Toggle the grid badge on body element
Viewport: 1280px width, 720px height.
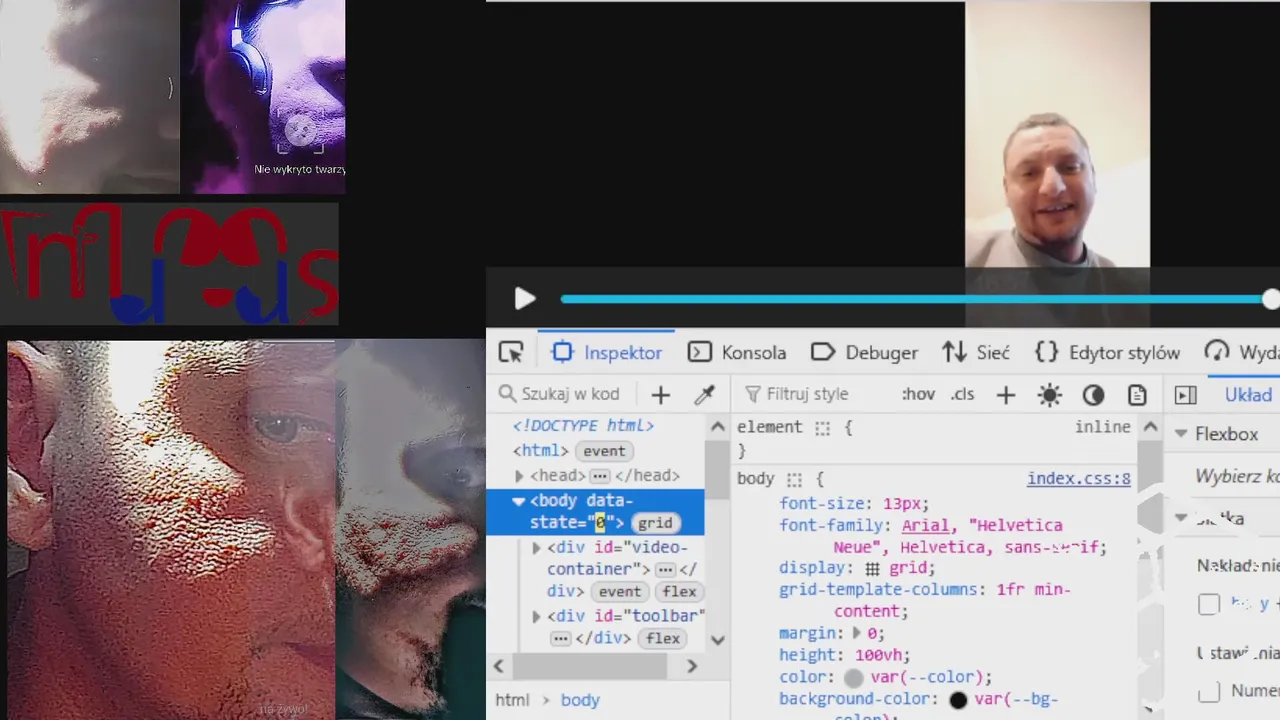pyautogui.click(x=655, y=523)
